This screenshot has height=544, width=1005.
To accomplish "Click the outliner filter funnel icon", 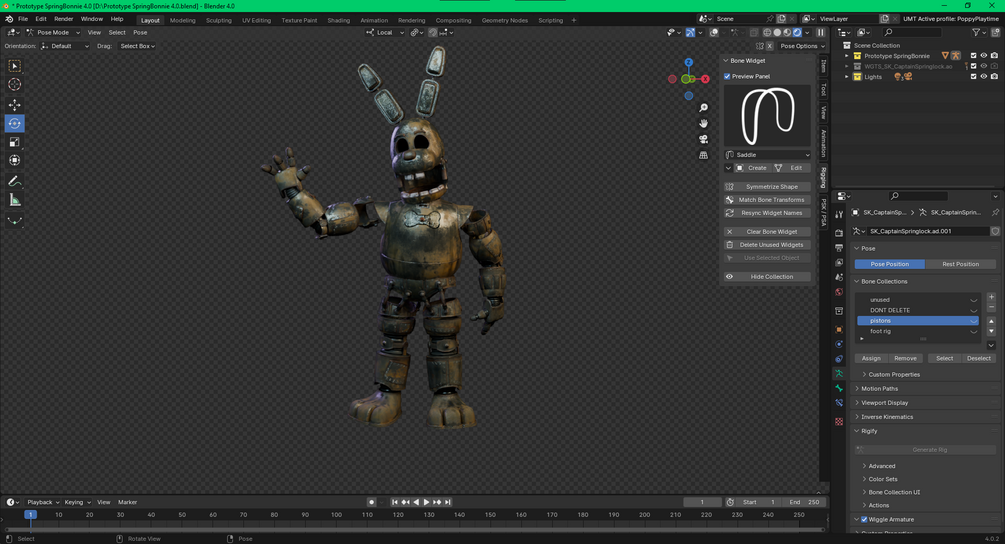I will [x=976, y=32].
